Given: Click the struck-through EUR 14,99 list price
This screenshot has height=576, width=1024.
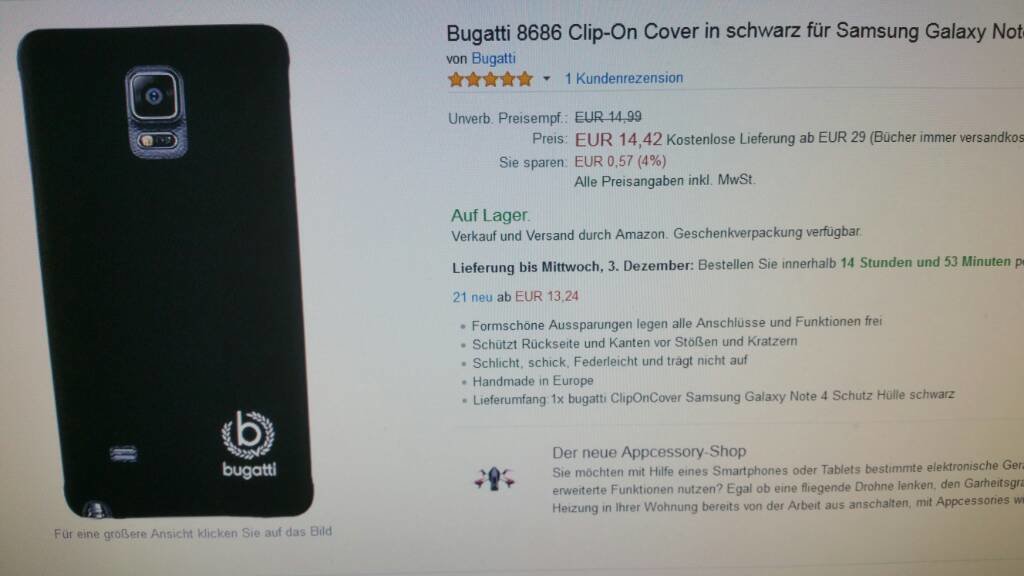Looking at the screenshot, I should coord(608,118).
